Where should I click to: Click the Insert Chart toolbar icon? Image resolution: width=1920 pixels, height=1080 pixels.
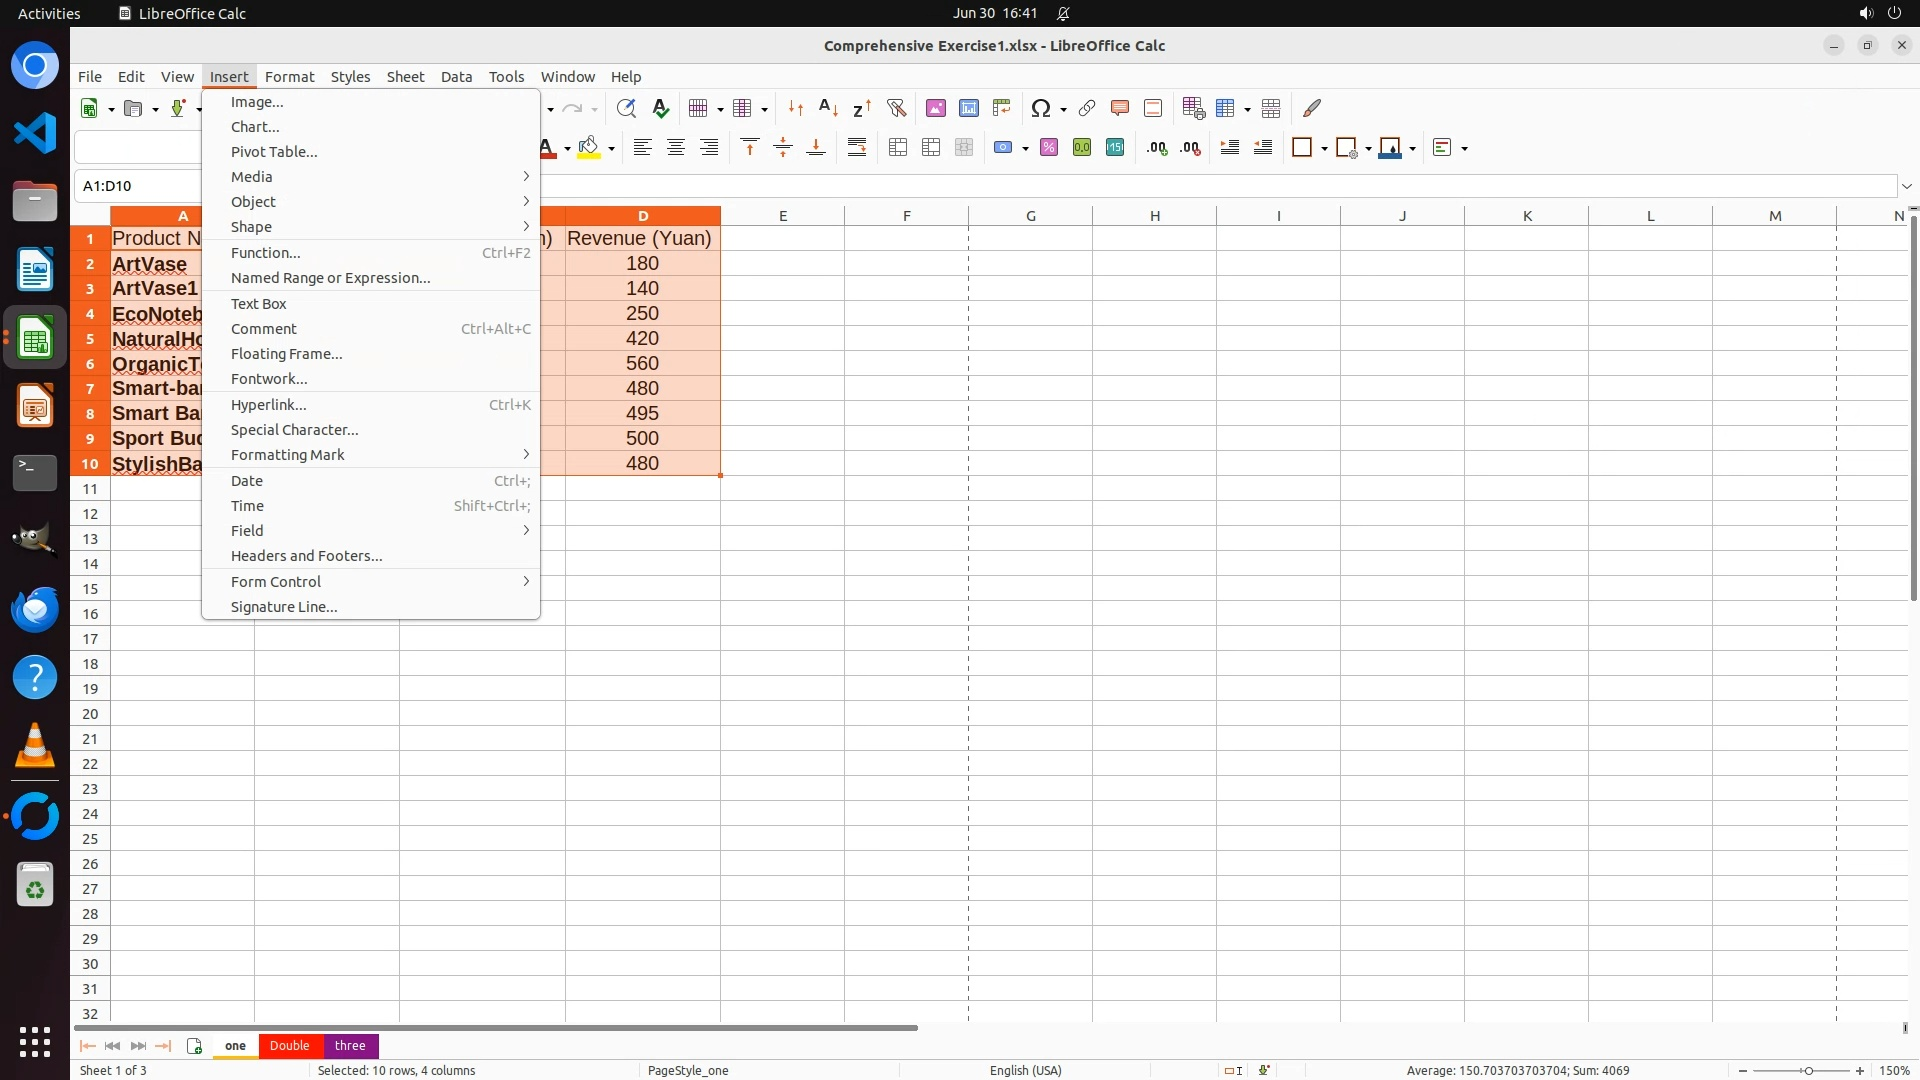coord(968,108)
